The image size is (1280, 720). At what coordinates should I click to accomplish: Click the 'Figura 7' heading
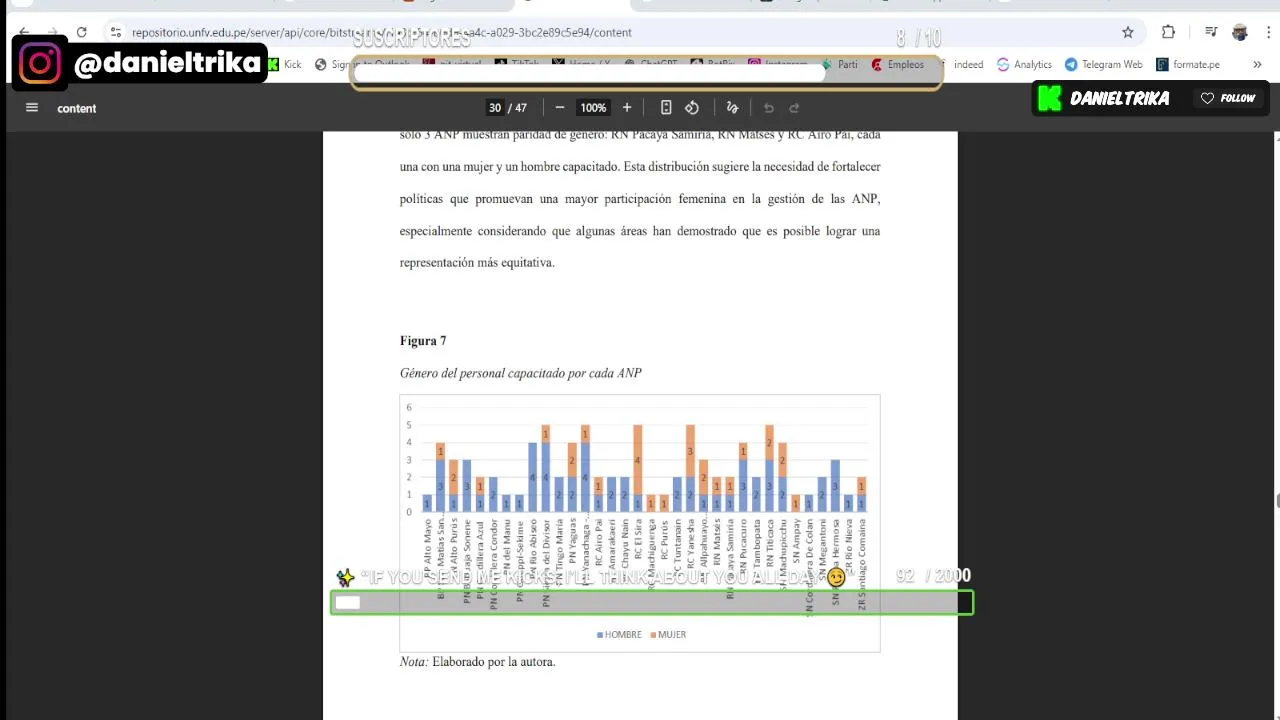coord(423,341)
